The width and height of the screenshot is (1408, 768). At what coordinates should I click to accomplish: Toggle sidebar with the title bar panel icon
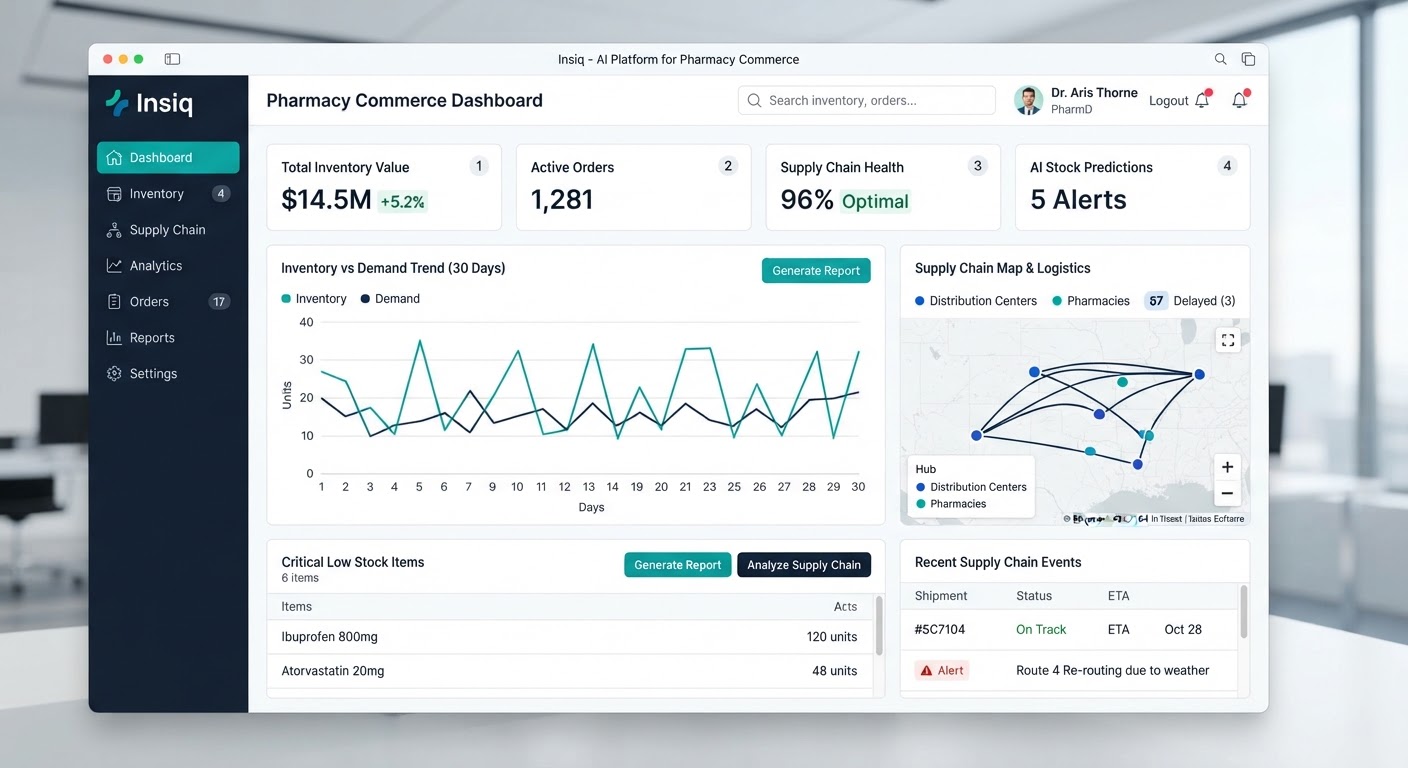tap(172, 60)
